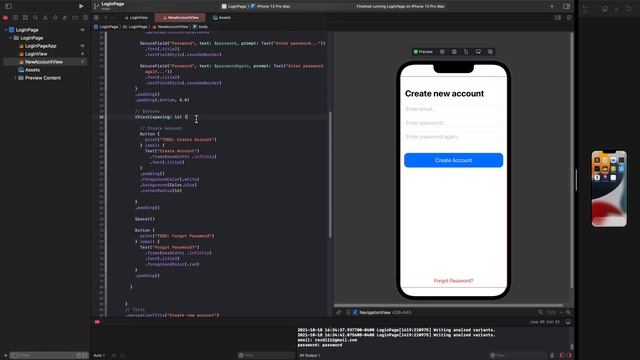
Task: Click the Enter password field in preview
Action: point(453,123)
